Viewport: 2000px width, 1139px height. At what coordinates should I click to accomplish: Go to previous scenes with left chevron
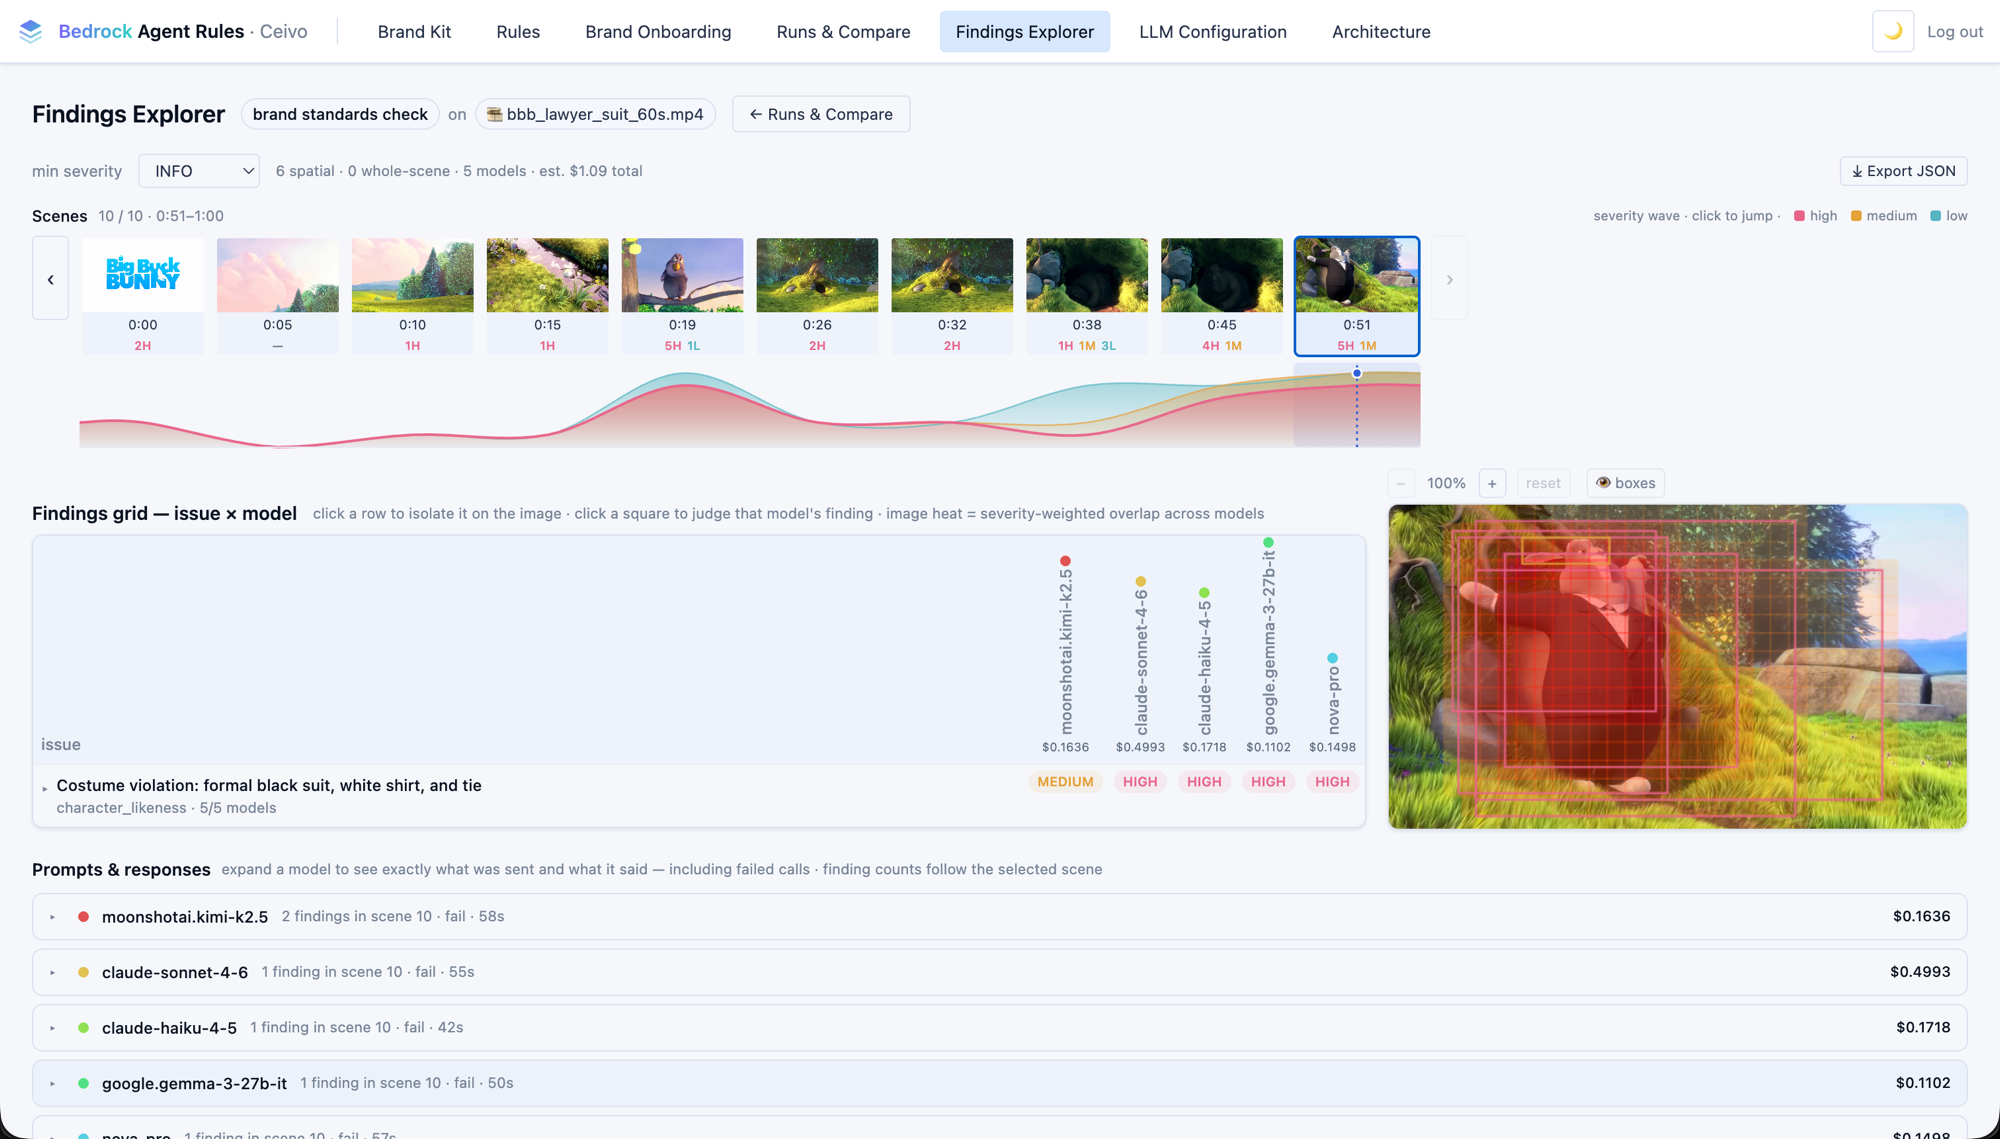pos(50,279)
